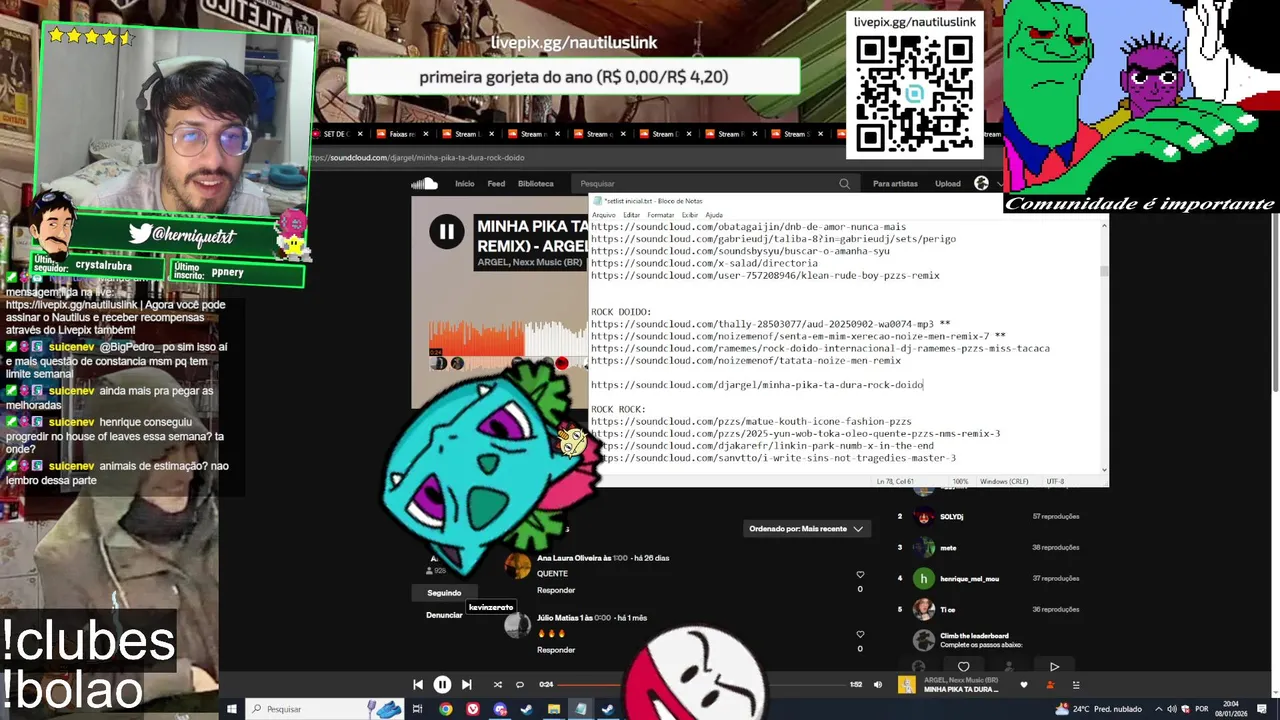Click the orange follow artist icon in player bar
This screenshot has height=720, width=1280.
click(x=1050, y=685)
